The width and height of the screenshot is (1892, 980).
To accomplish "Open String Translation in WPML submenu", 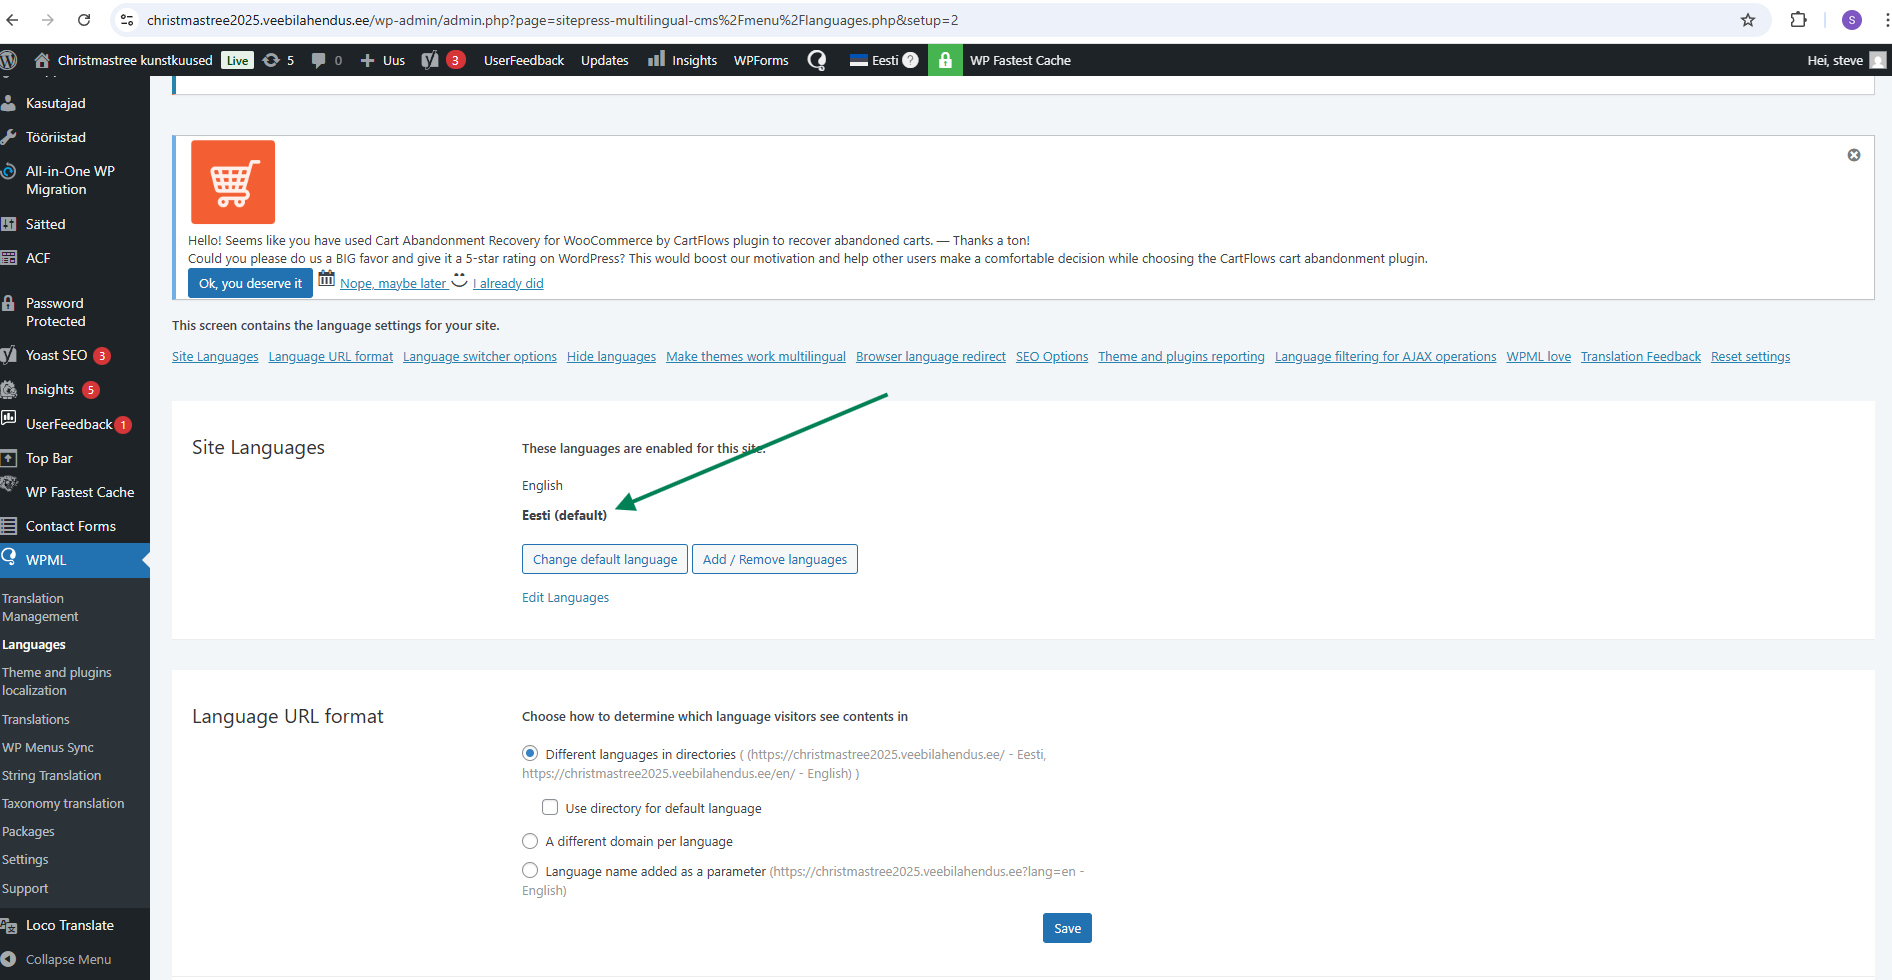I will tap(51, 775).
